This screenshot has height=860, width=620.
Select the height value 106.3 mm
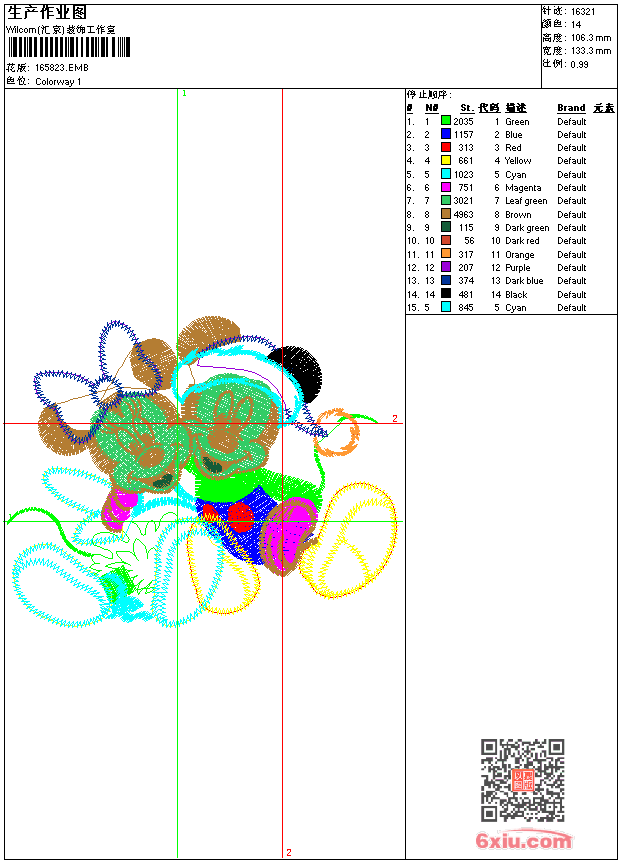(x=591, y=38)
